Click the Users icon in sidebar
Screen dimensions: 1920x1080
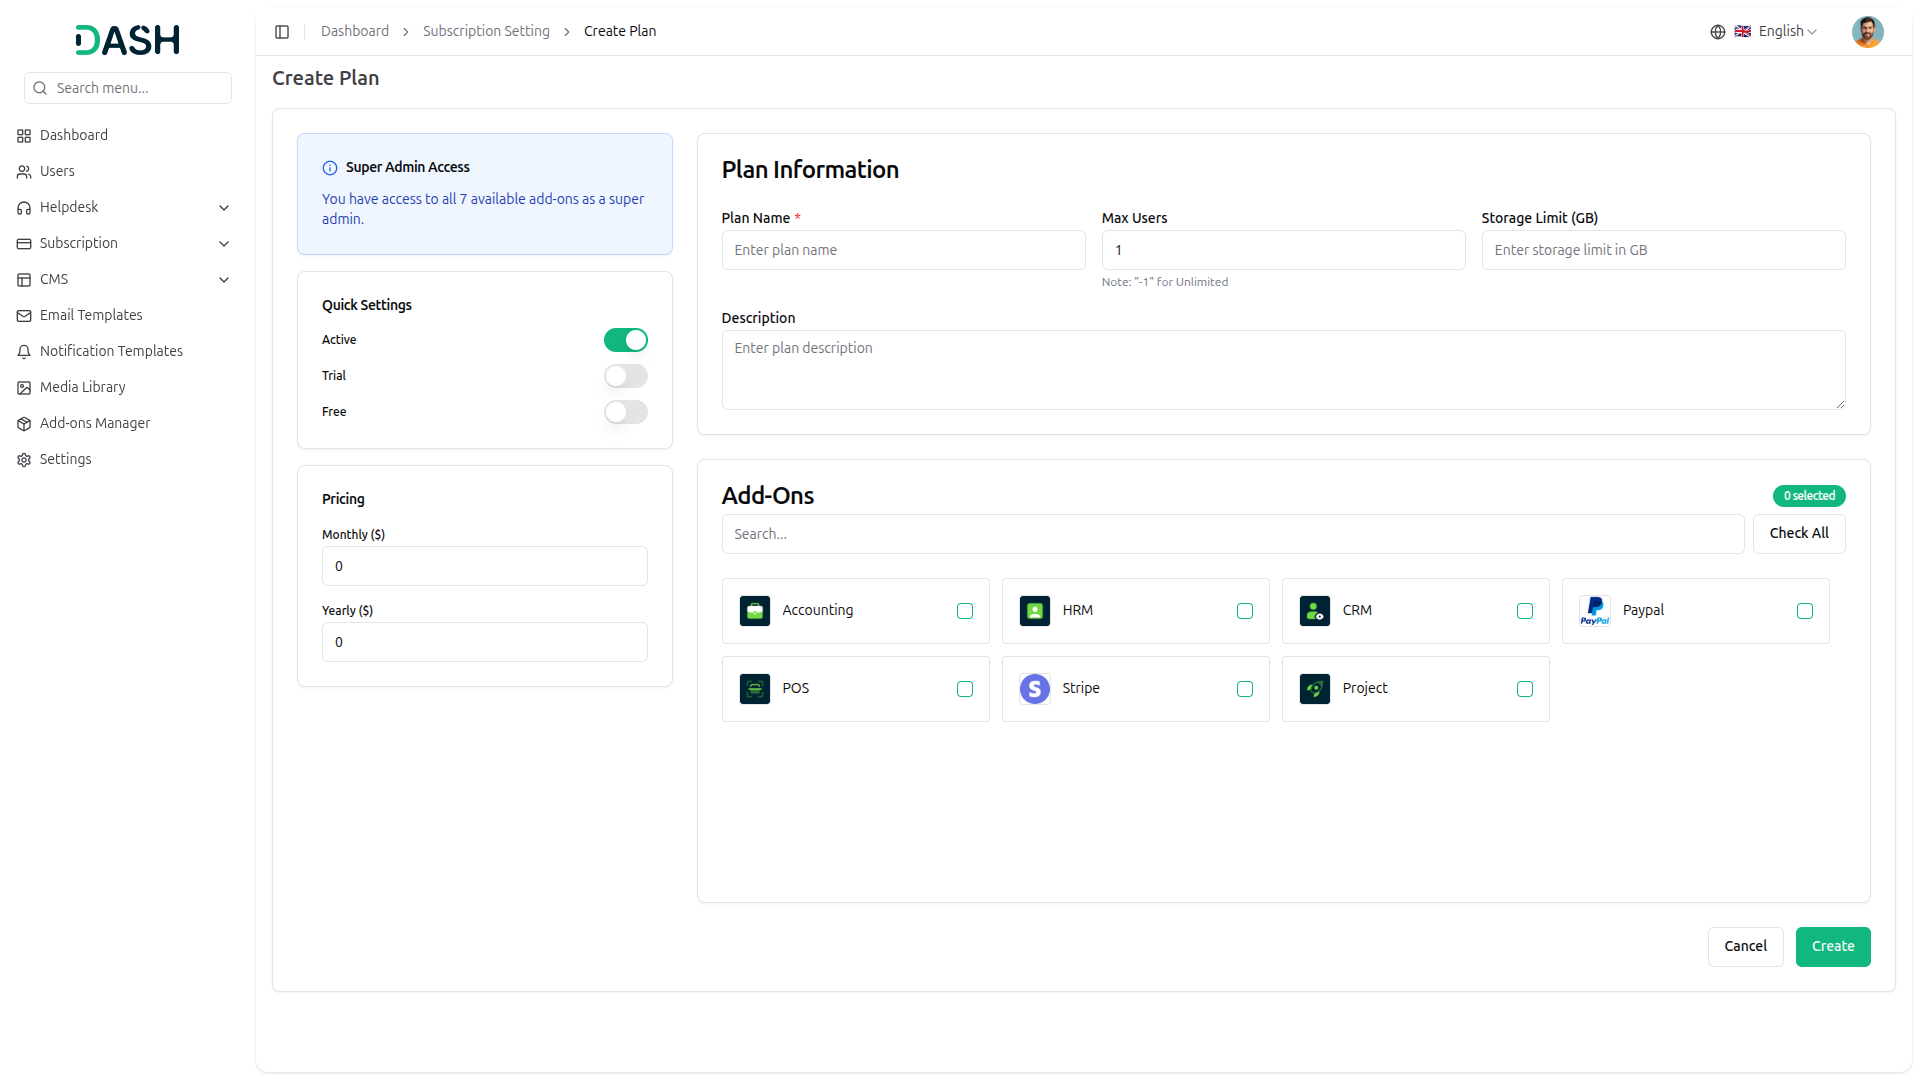(24, 172)
